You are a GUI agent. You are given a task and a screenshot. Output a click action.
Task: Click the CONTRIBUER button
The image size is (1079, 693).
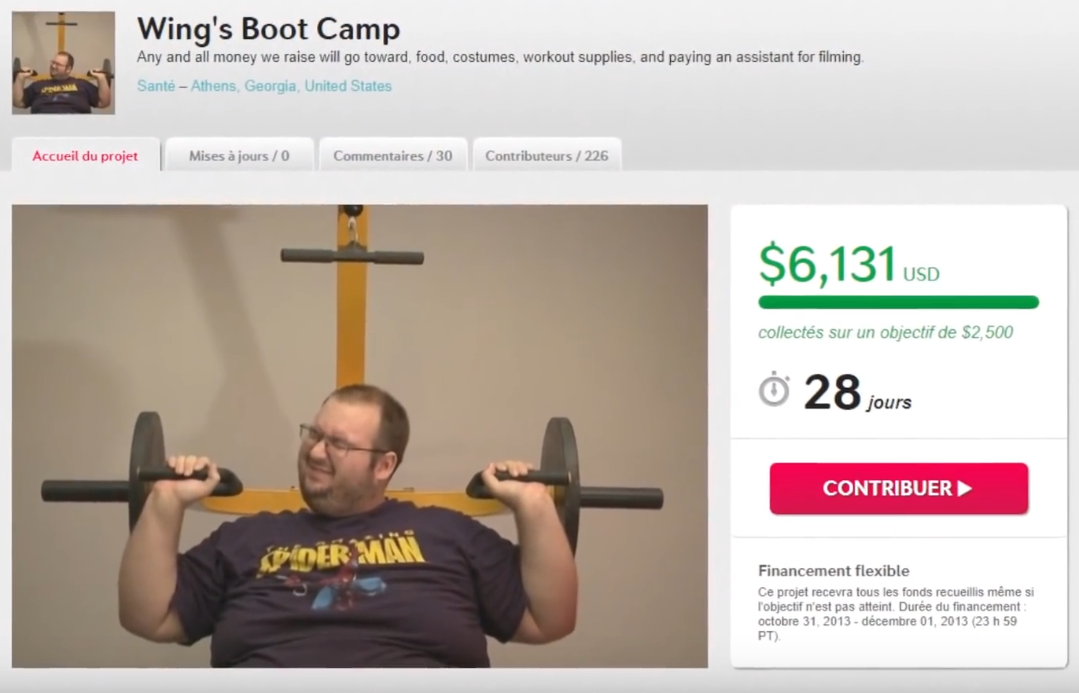pos(899,488)
